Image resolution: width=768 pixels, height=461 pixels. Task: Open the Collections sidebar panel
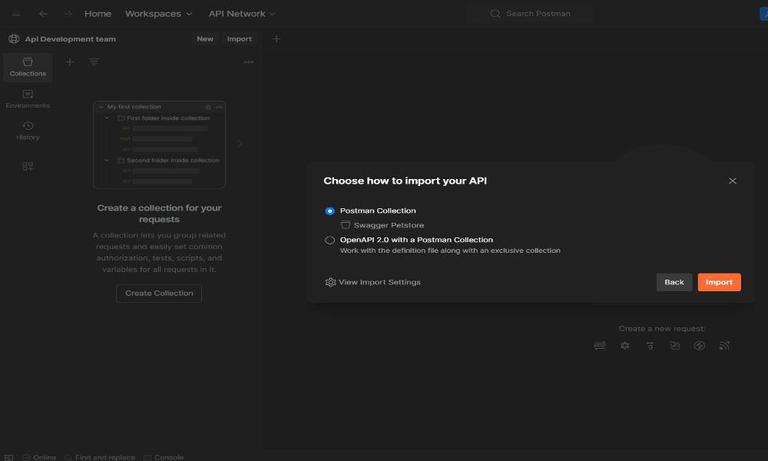(x=27, y=66)
